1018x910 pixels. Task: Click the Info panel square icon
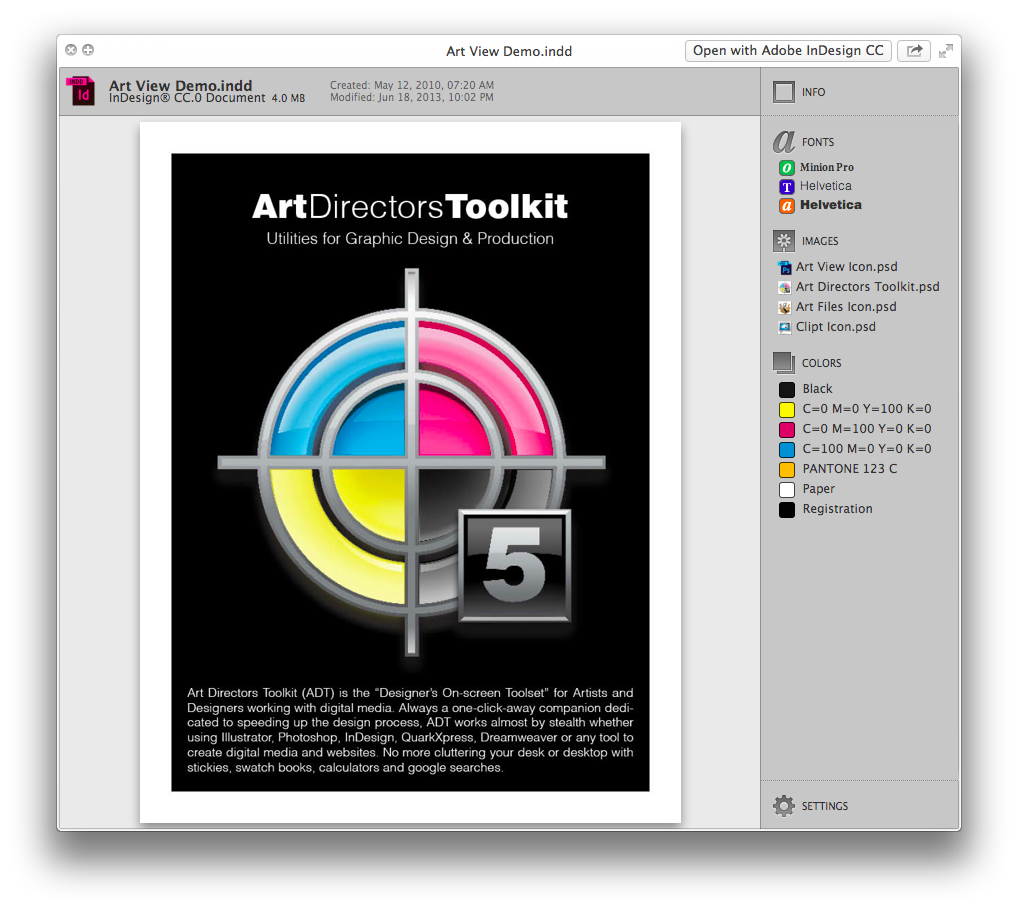[x=784, y=92]
